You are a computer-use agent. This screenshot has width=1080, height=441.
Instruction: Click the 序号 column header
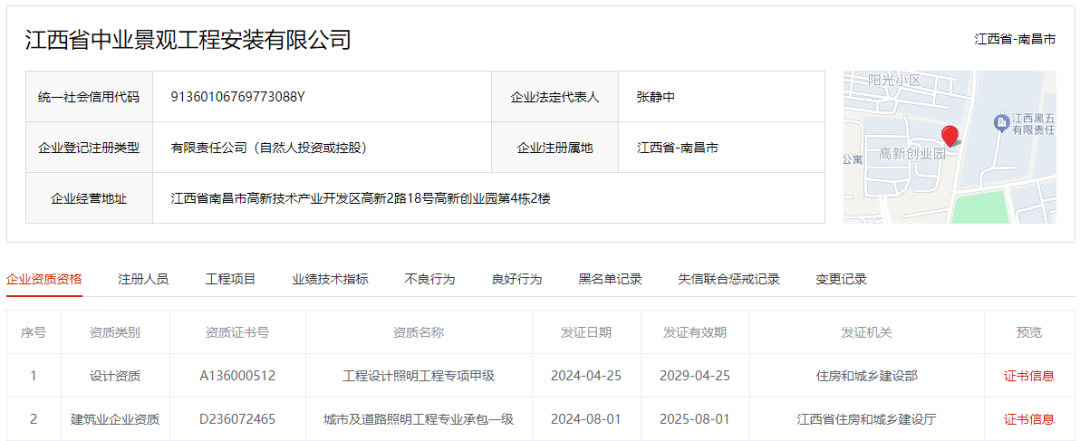tap(34, 332)
